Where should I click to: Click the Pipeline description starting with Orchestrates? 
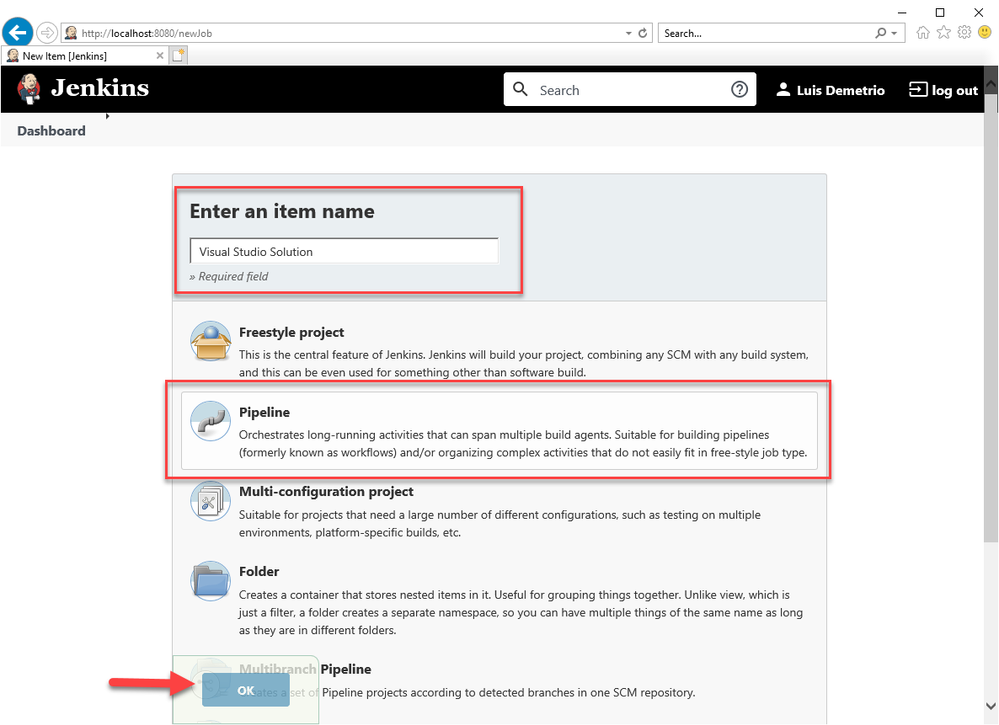(x=523, y=443)
